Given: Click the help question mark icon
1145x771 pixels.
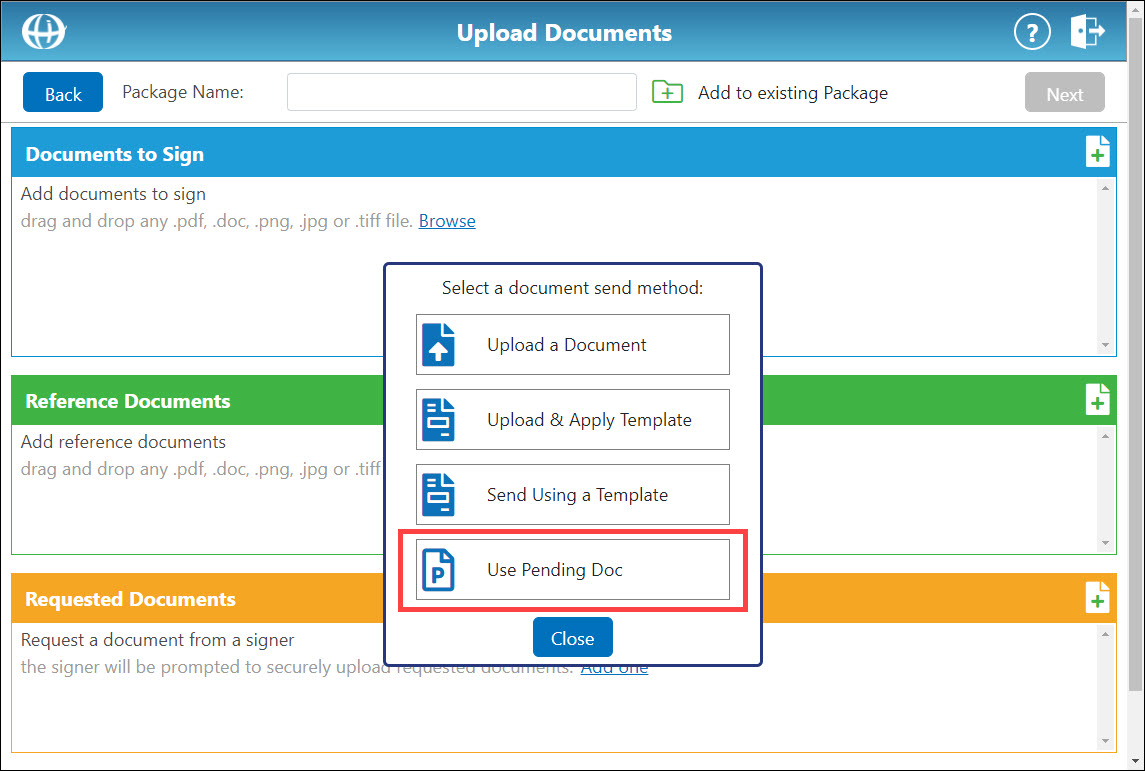Looking at the screenshot, I should pos(1032,32).
